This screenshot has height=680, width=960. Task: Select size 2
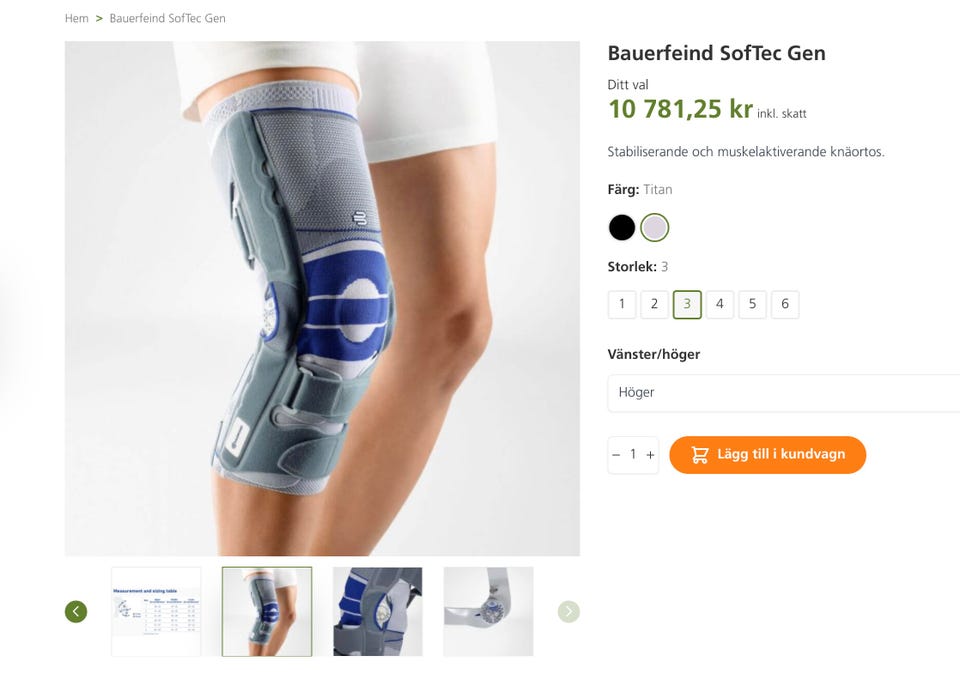coord(654,304)
